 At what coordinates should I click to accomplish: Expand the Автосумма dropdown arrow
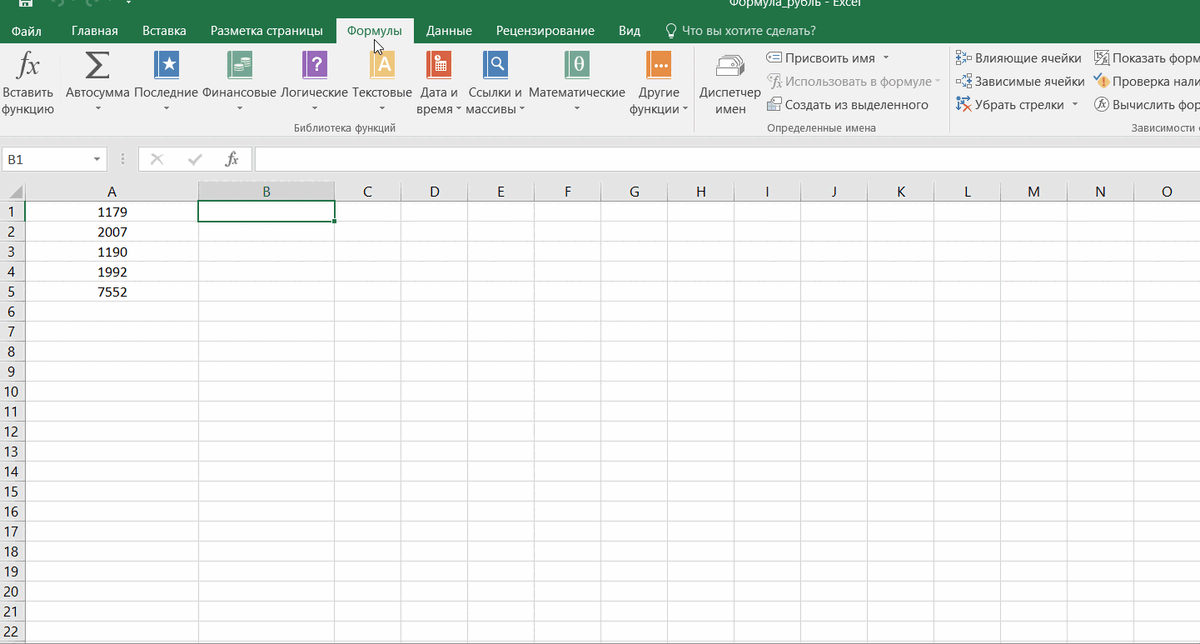(97, 109)
